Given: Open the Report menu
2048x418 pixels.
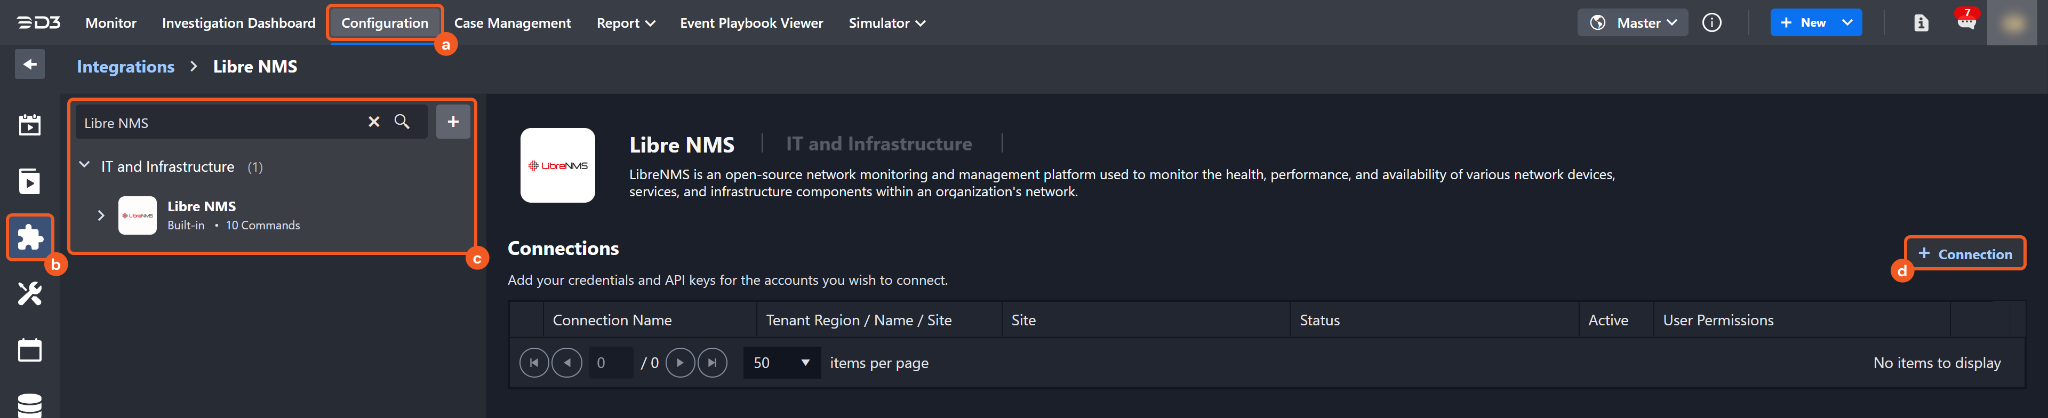Looking at the screenshot, I should click(x=626, y=23).
